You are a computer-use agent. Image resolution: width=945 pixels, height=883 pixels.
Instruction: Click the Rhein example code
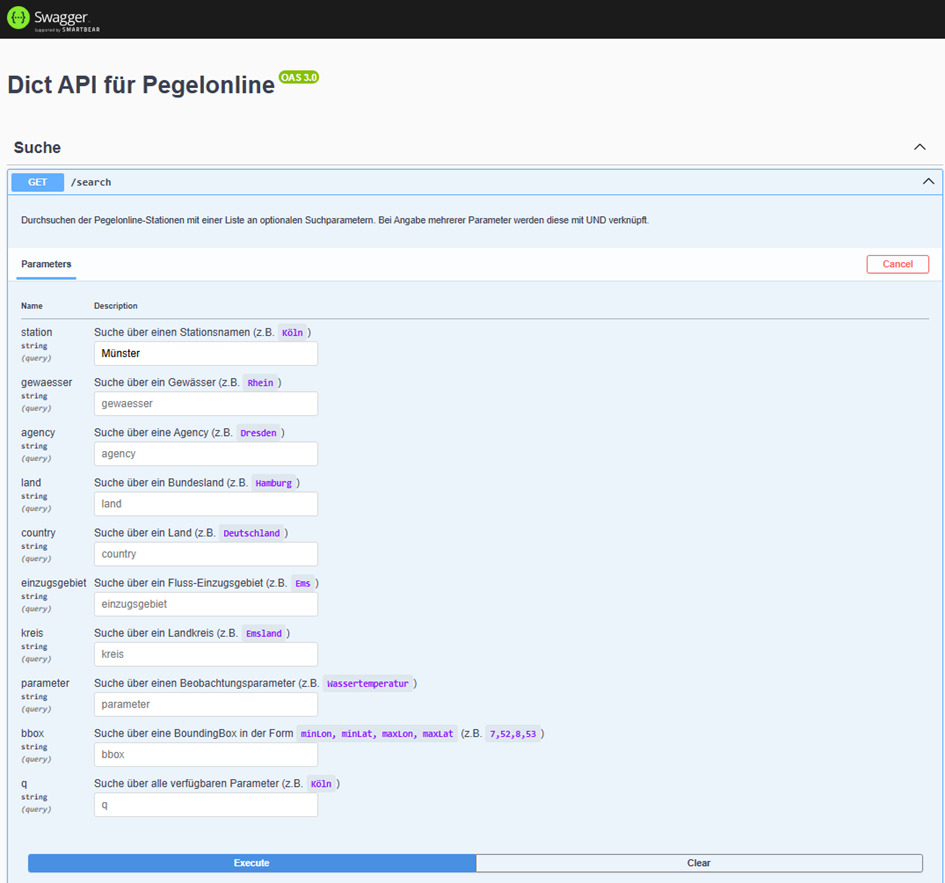[260, 383]
